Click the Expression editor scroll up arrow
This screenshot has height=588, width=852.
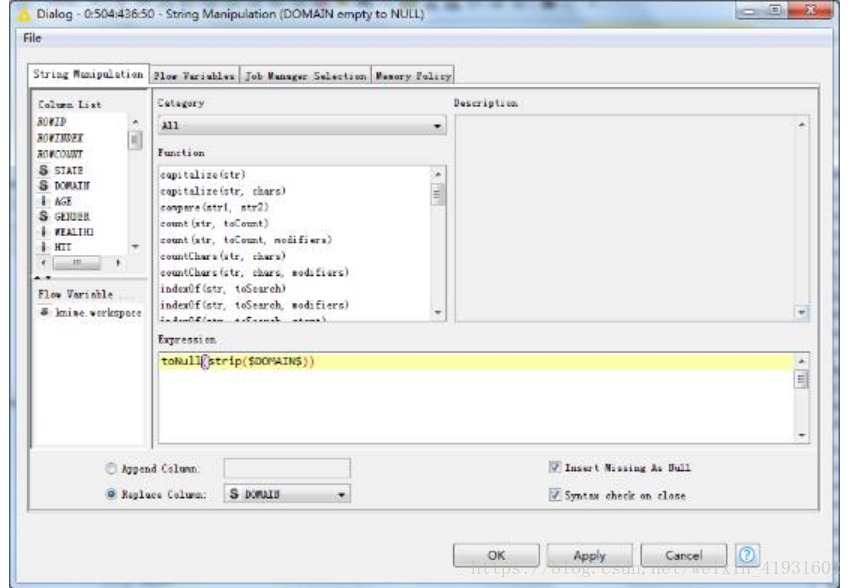click(801, 361)
